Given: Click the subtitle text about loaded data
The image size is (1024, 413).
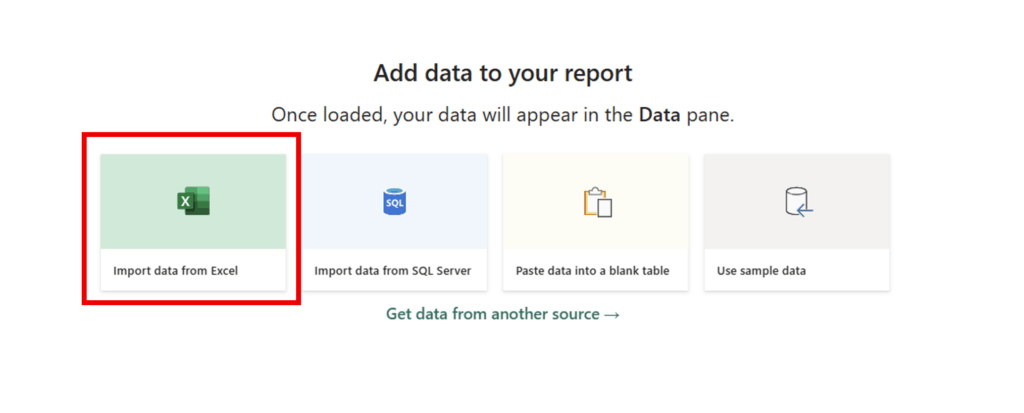Looking at the screenshot, I should 450,115.
